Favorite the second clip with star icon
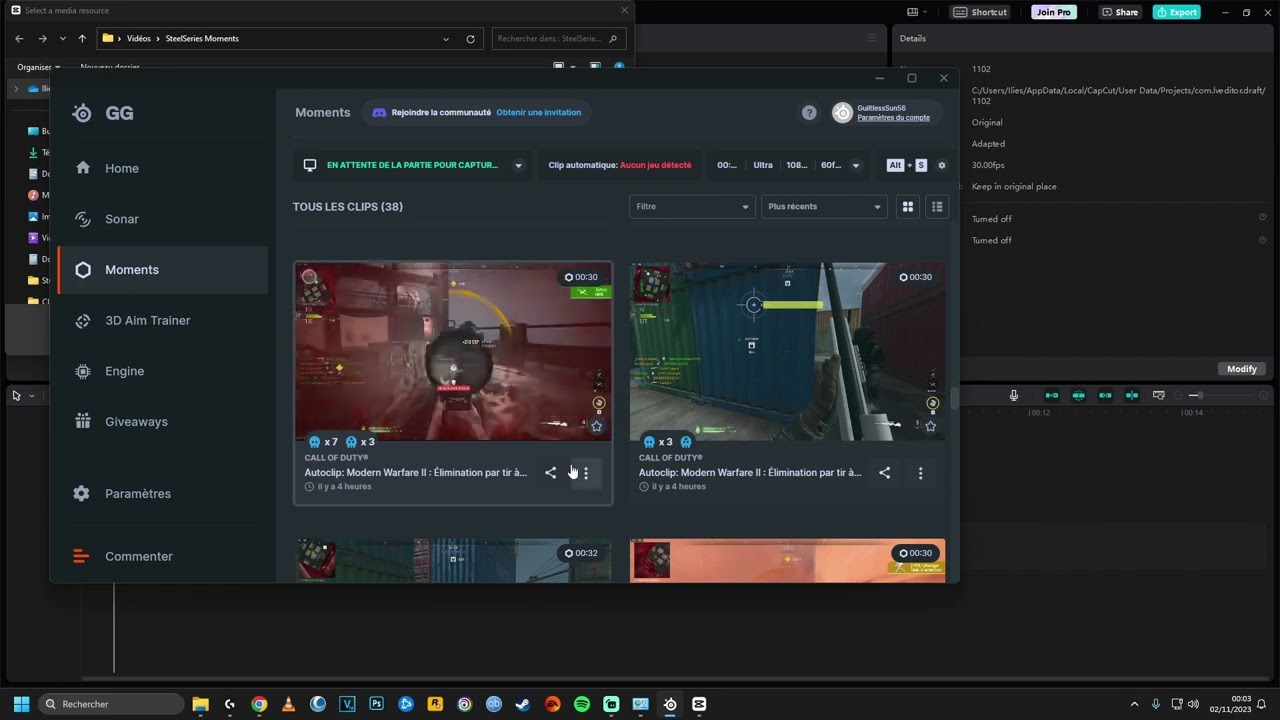1280x720 pixels. (x=931, y=426)
